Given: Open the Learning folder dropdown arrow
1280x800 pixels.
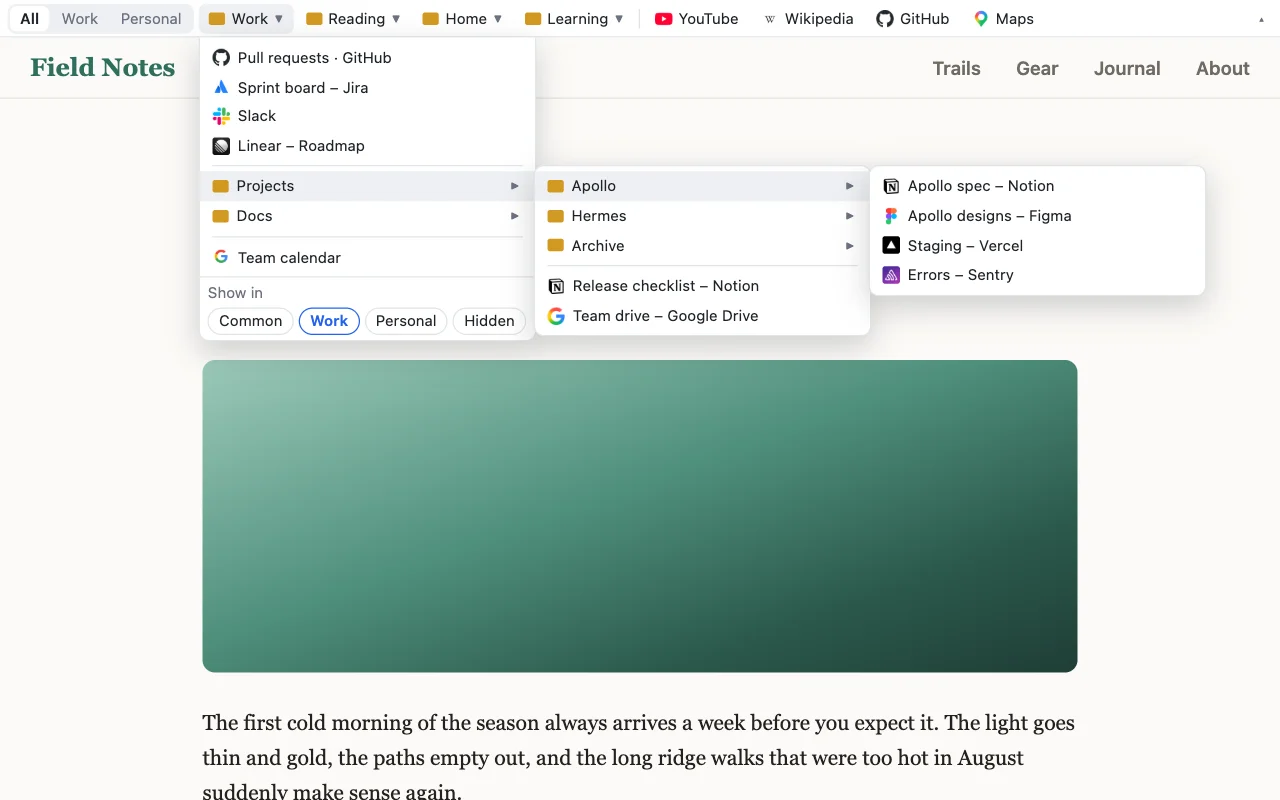Looking at the screenshot, I should [x=619, y=19].
